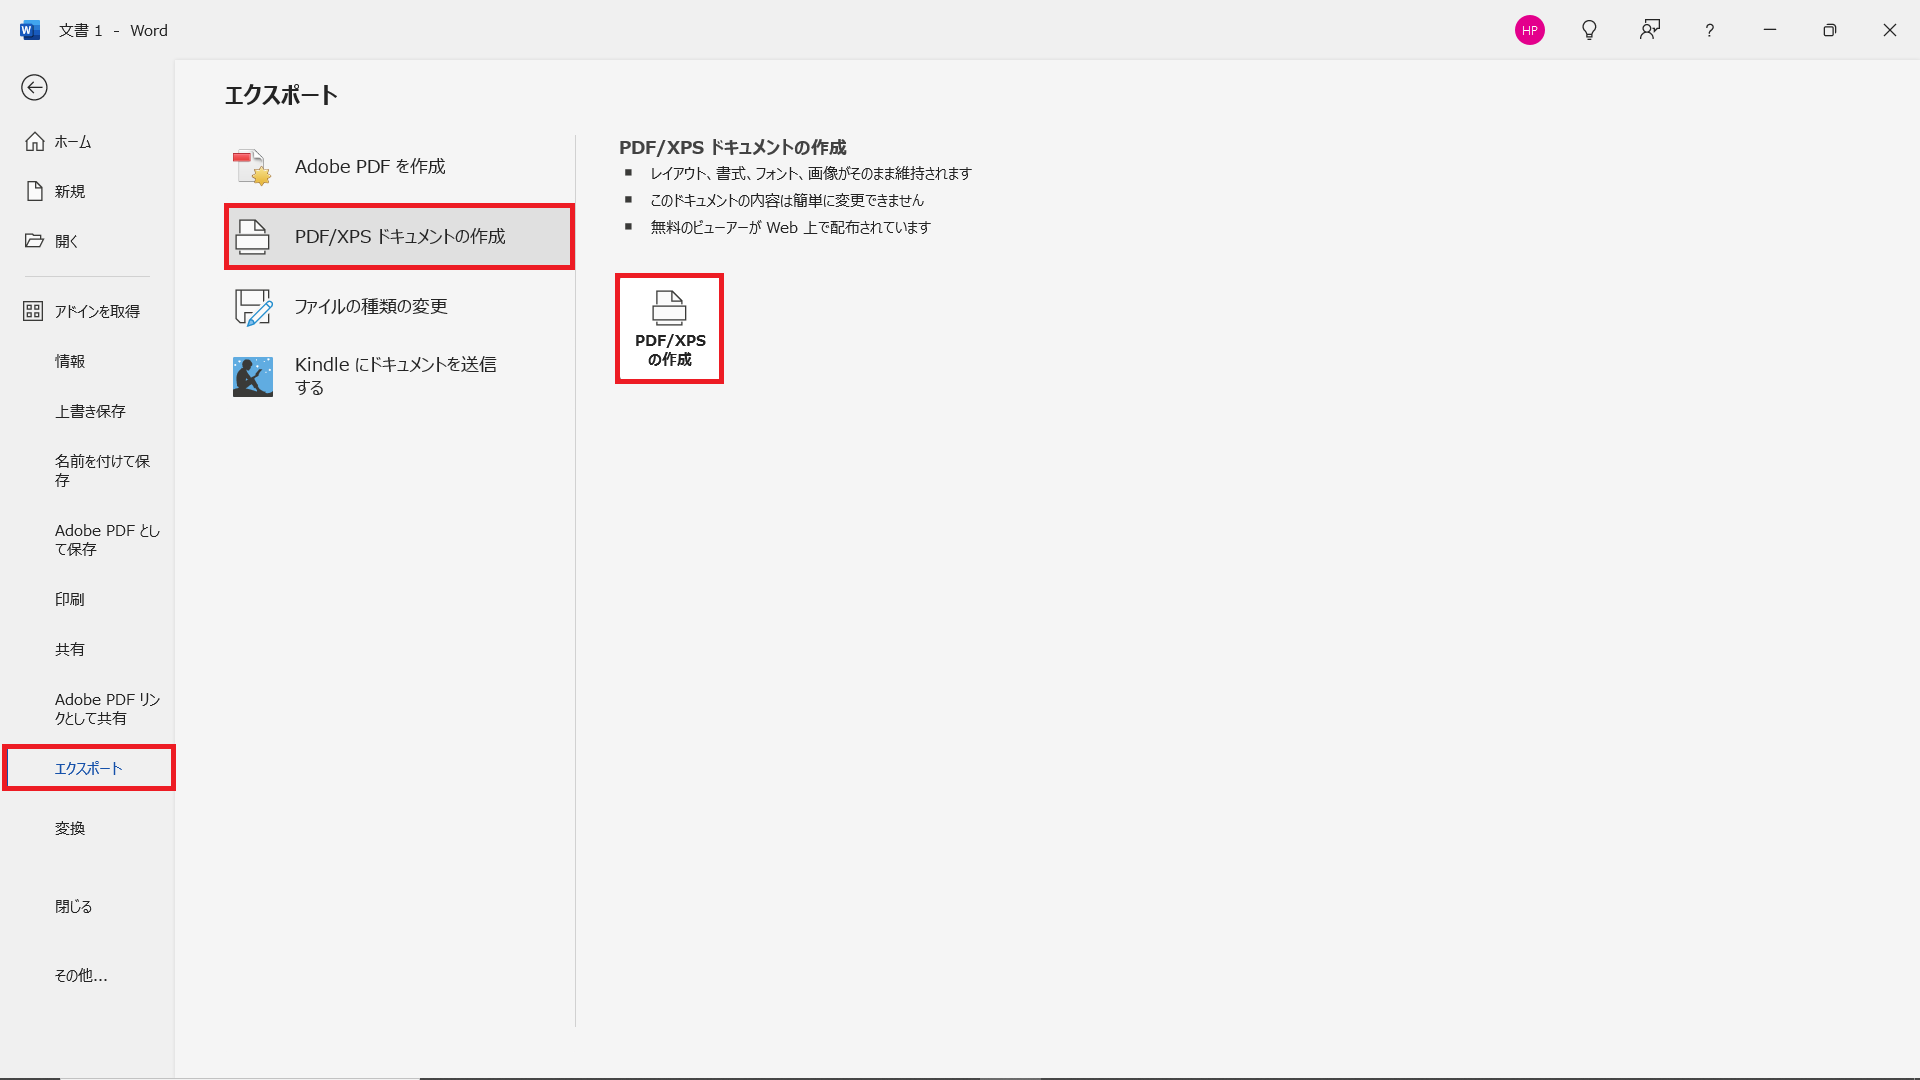Select エクスポート from the left menu

click(x=88, y=767)
